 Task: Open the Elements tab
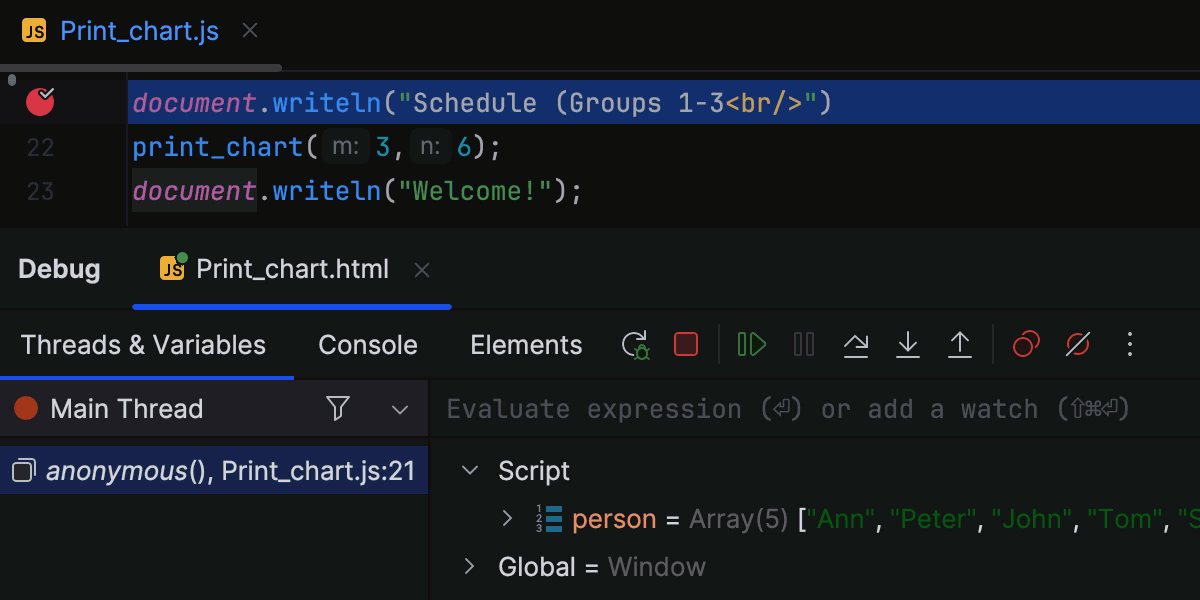coord(526,344)
